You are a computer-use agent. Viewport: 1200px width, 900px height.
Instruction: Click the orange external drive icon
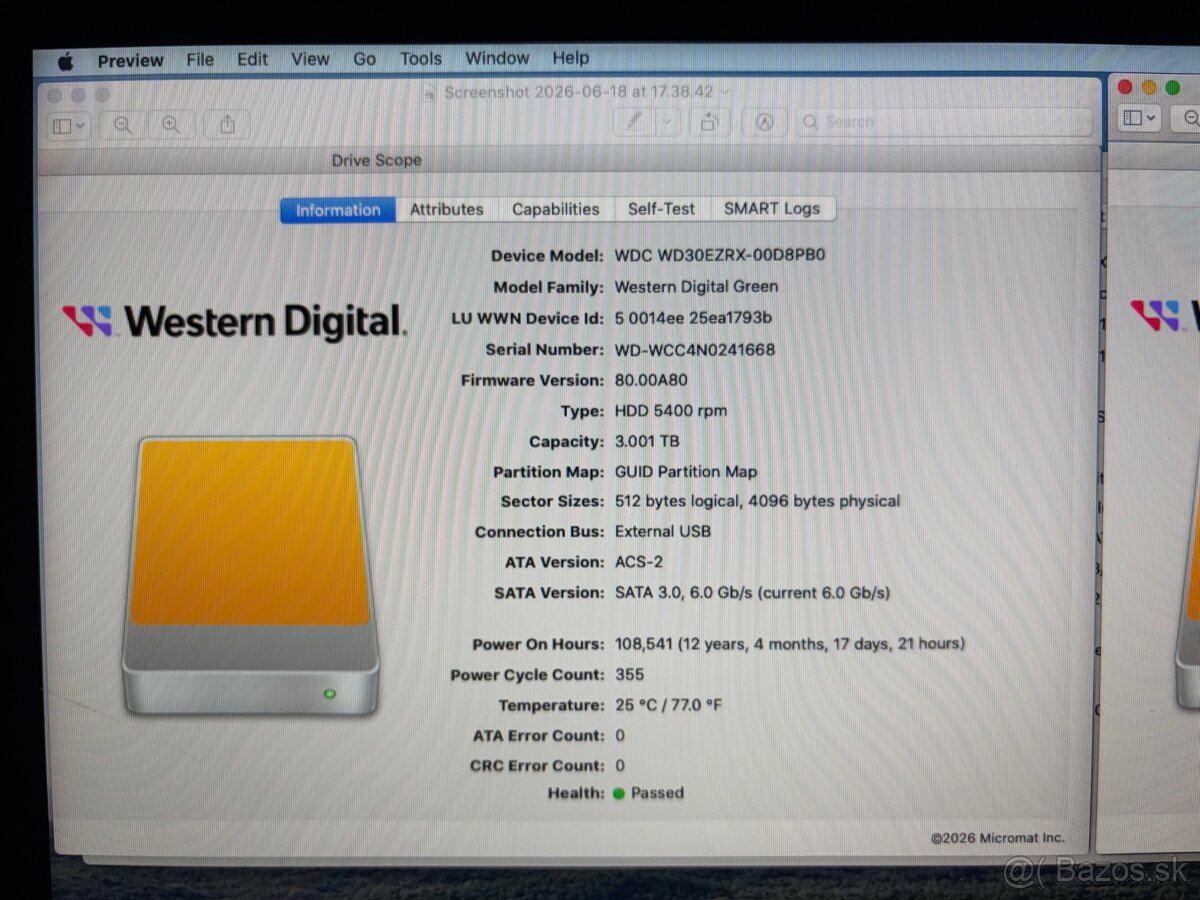[x=250, y=576]
